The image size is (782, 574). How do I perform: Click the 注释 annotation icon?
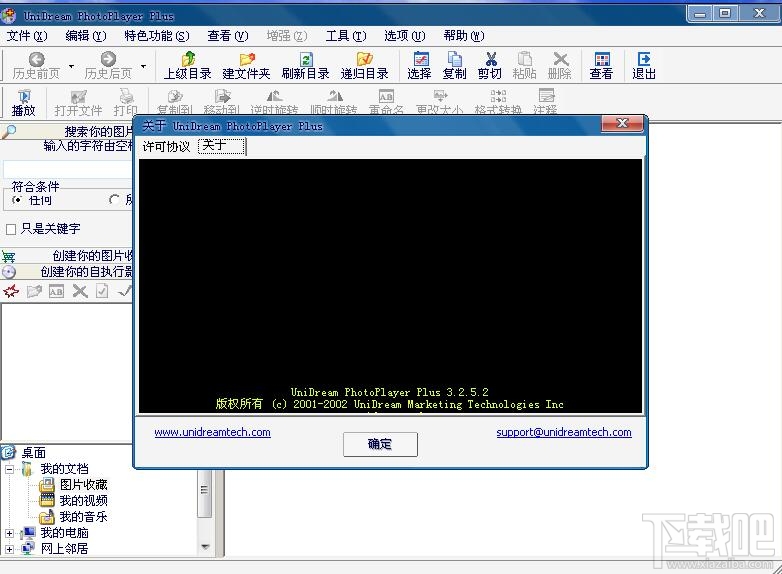tap(546, 95)
